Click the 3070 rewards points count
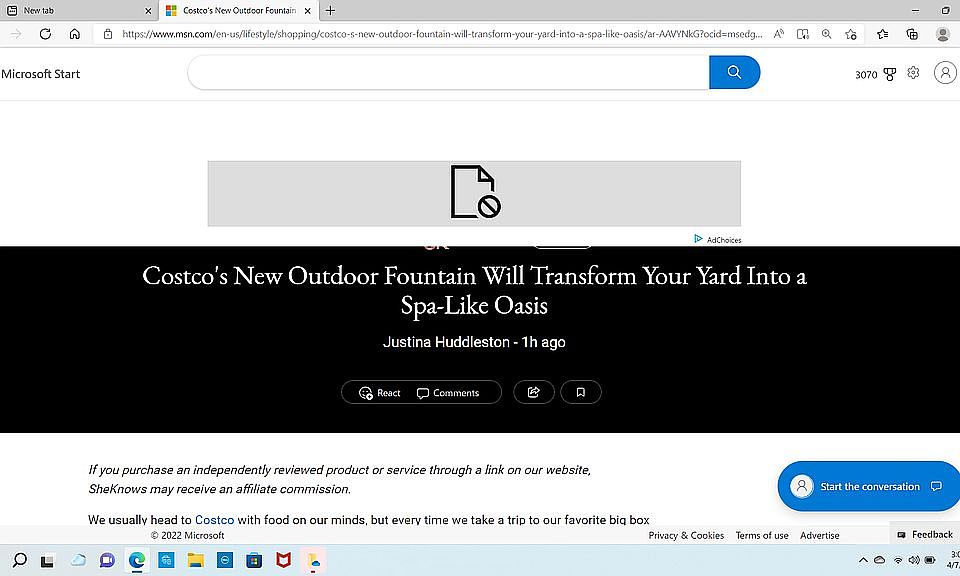The image size is (960, 576). [x=866, y=75]
